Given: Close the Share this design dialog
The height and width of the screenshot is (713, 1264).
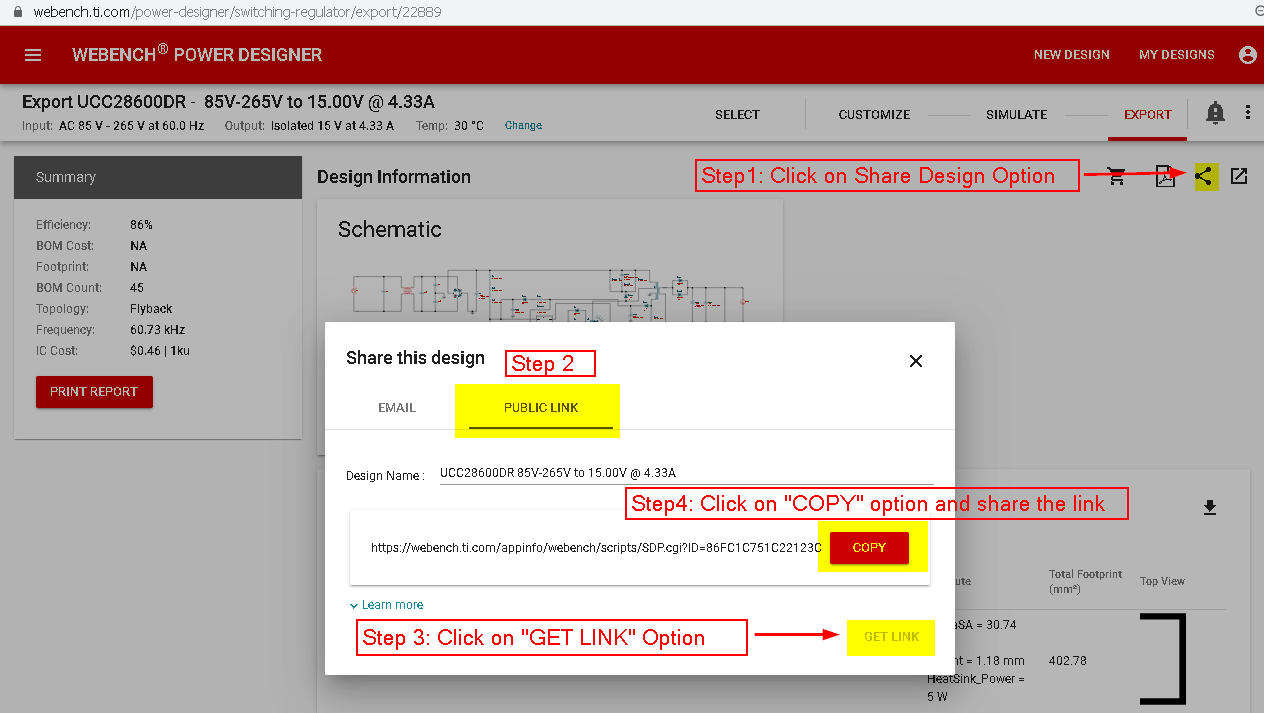Looking at the screenshot, I should click(x=915, y=361).
